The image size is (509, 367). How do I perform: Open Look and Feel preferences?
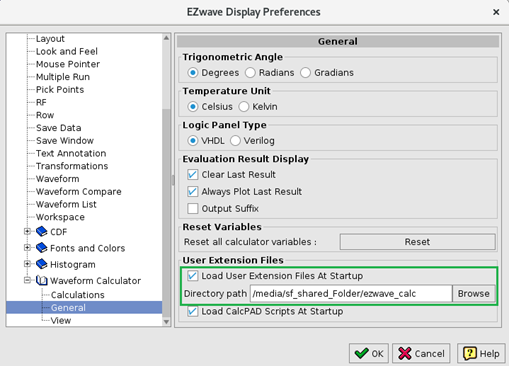point(67,51)
